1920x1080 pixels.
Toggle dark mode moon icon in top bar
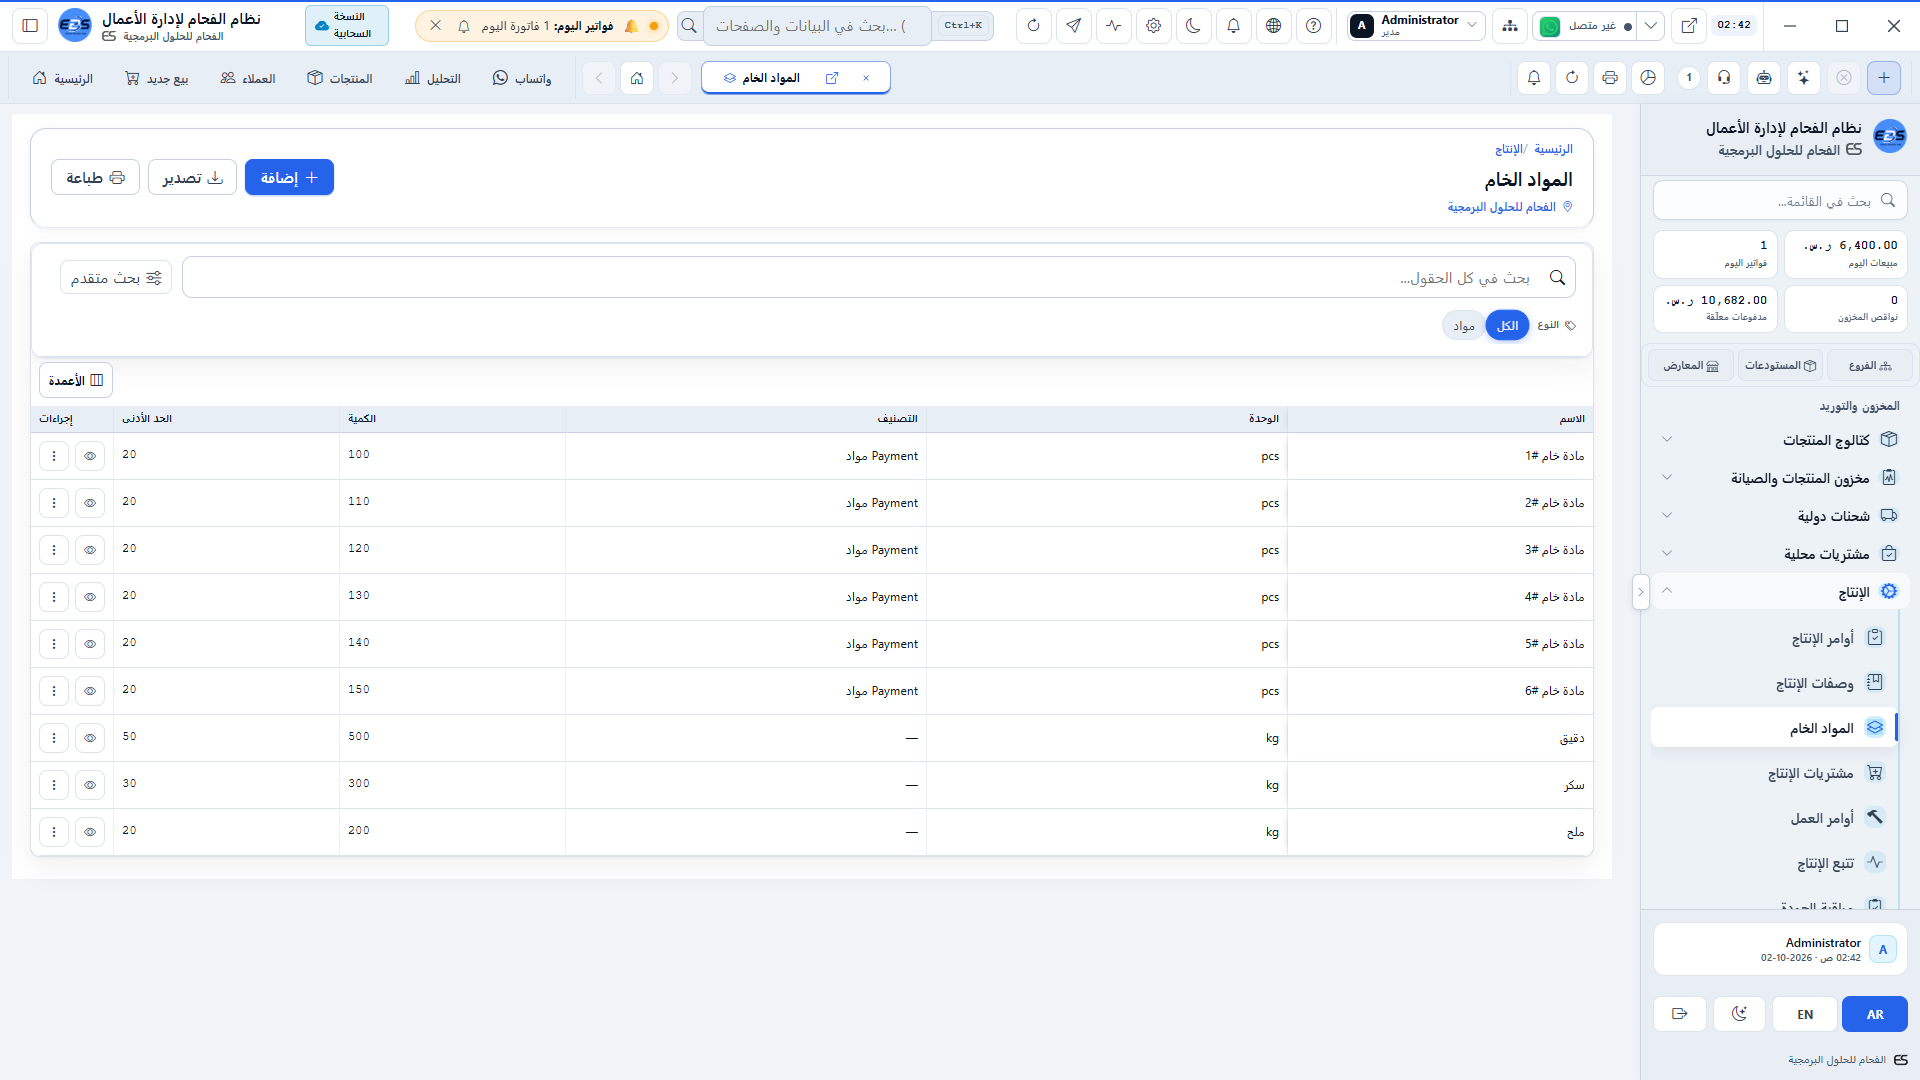[1193, 26]
